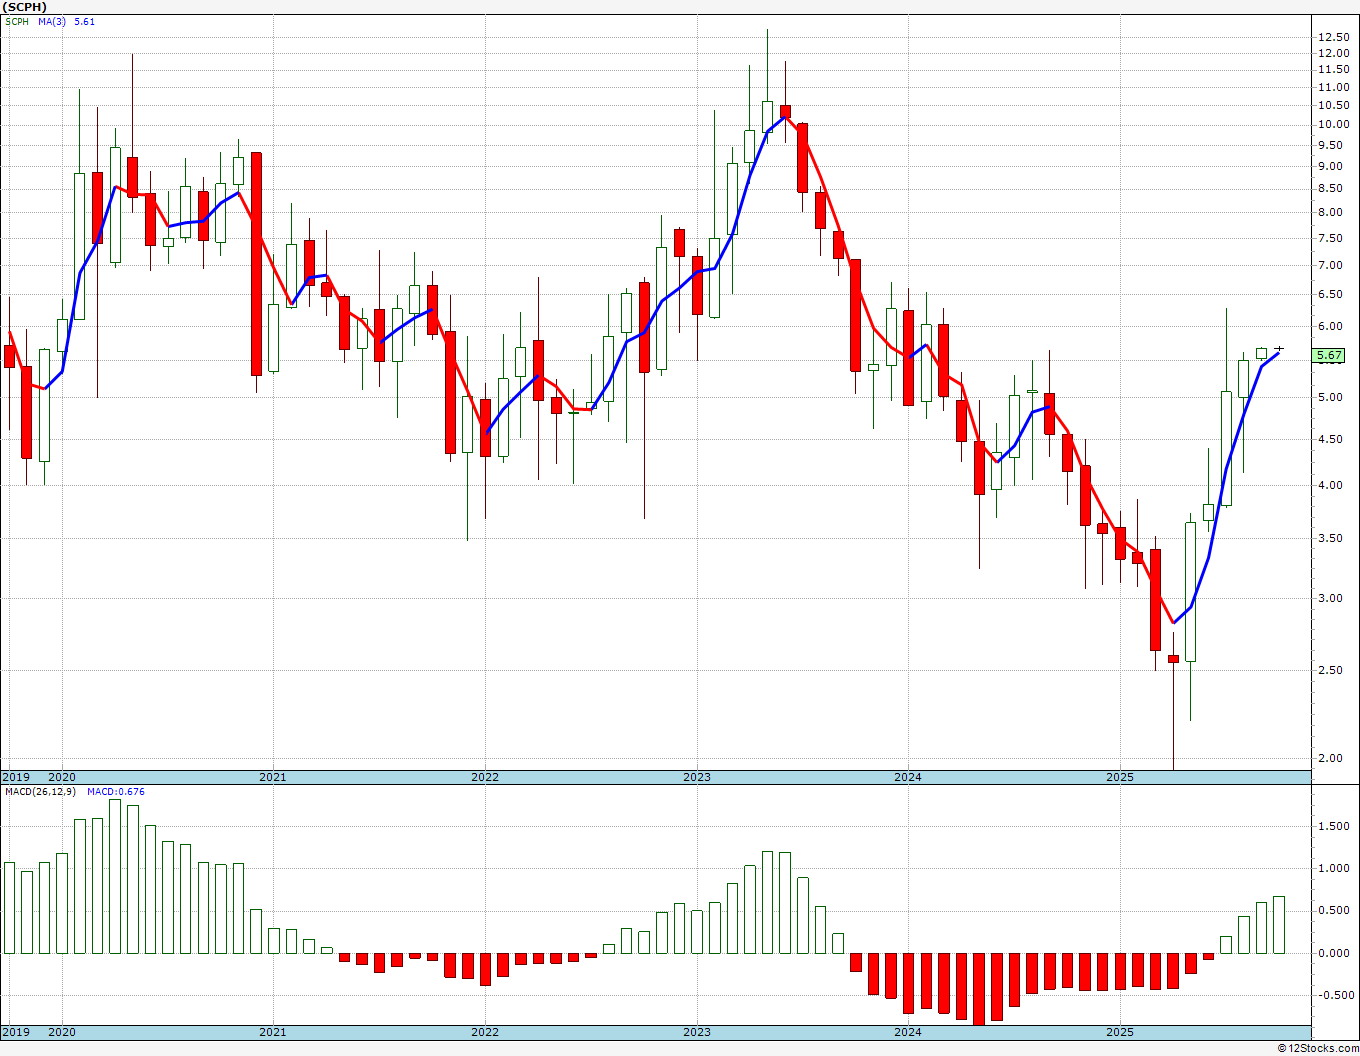Click the 2022 year marker on price axis
Viewport: 1360px width, 1056px height.
coord(485,777)
